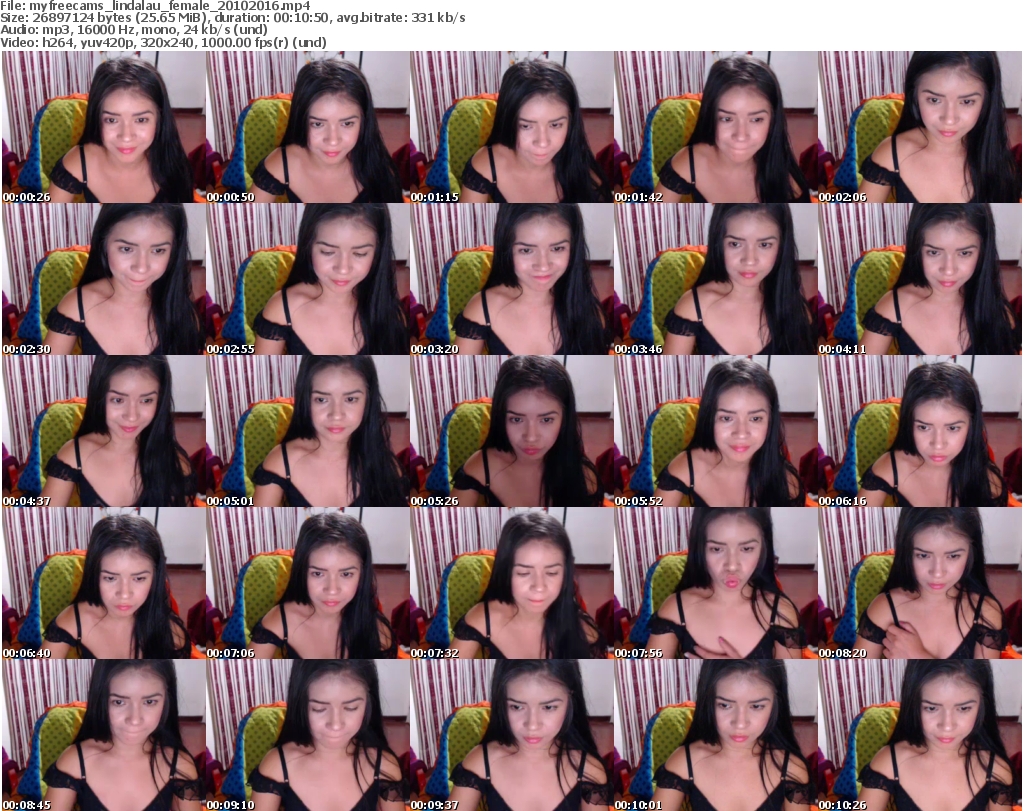The height and width of the screenshot is (811, 1024).
Task: Pick the 00:09:37 thumbnail
Action: tap(511, 735)
